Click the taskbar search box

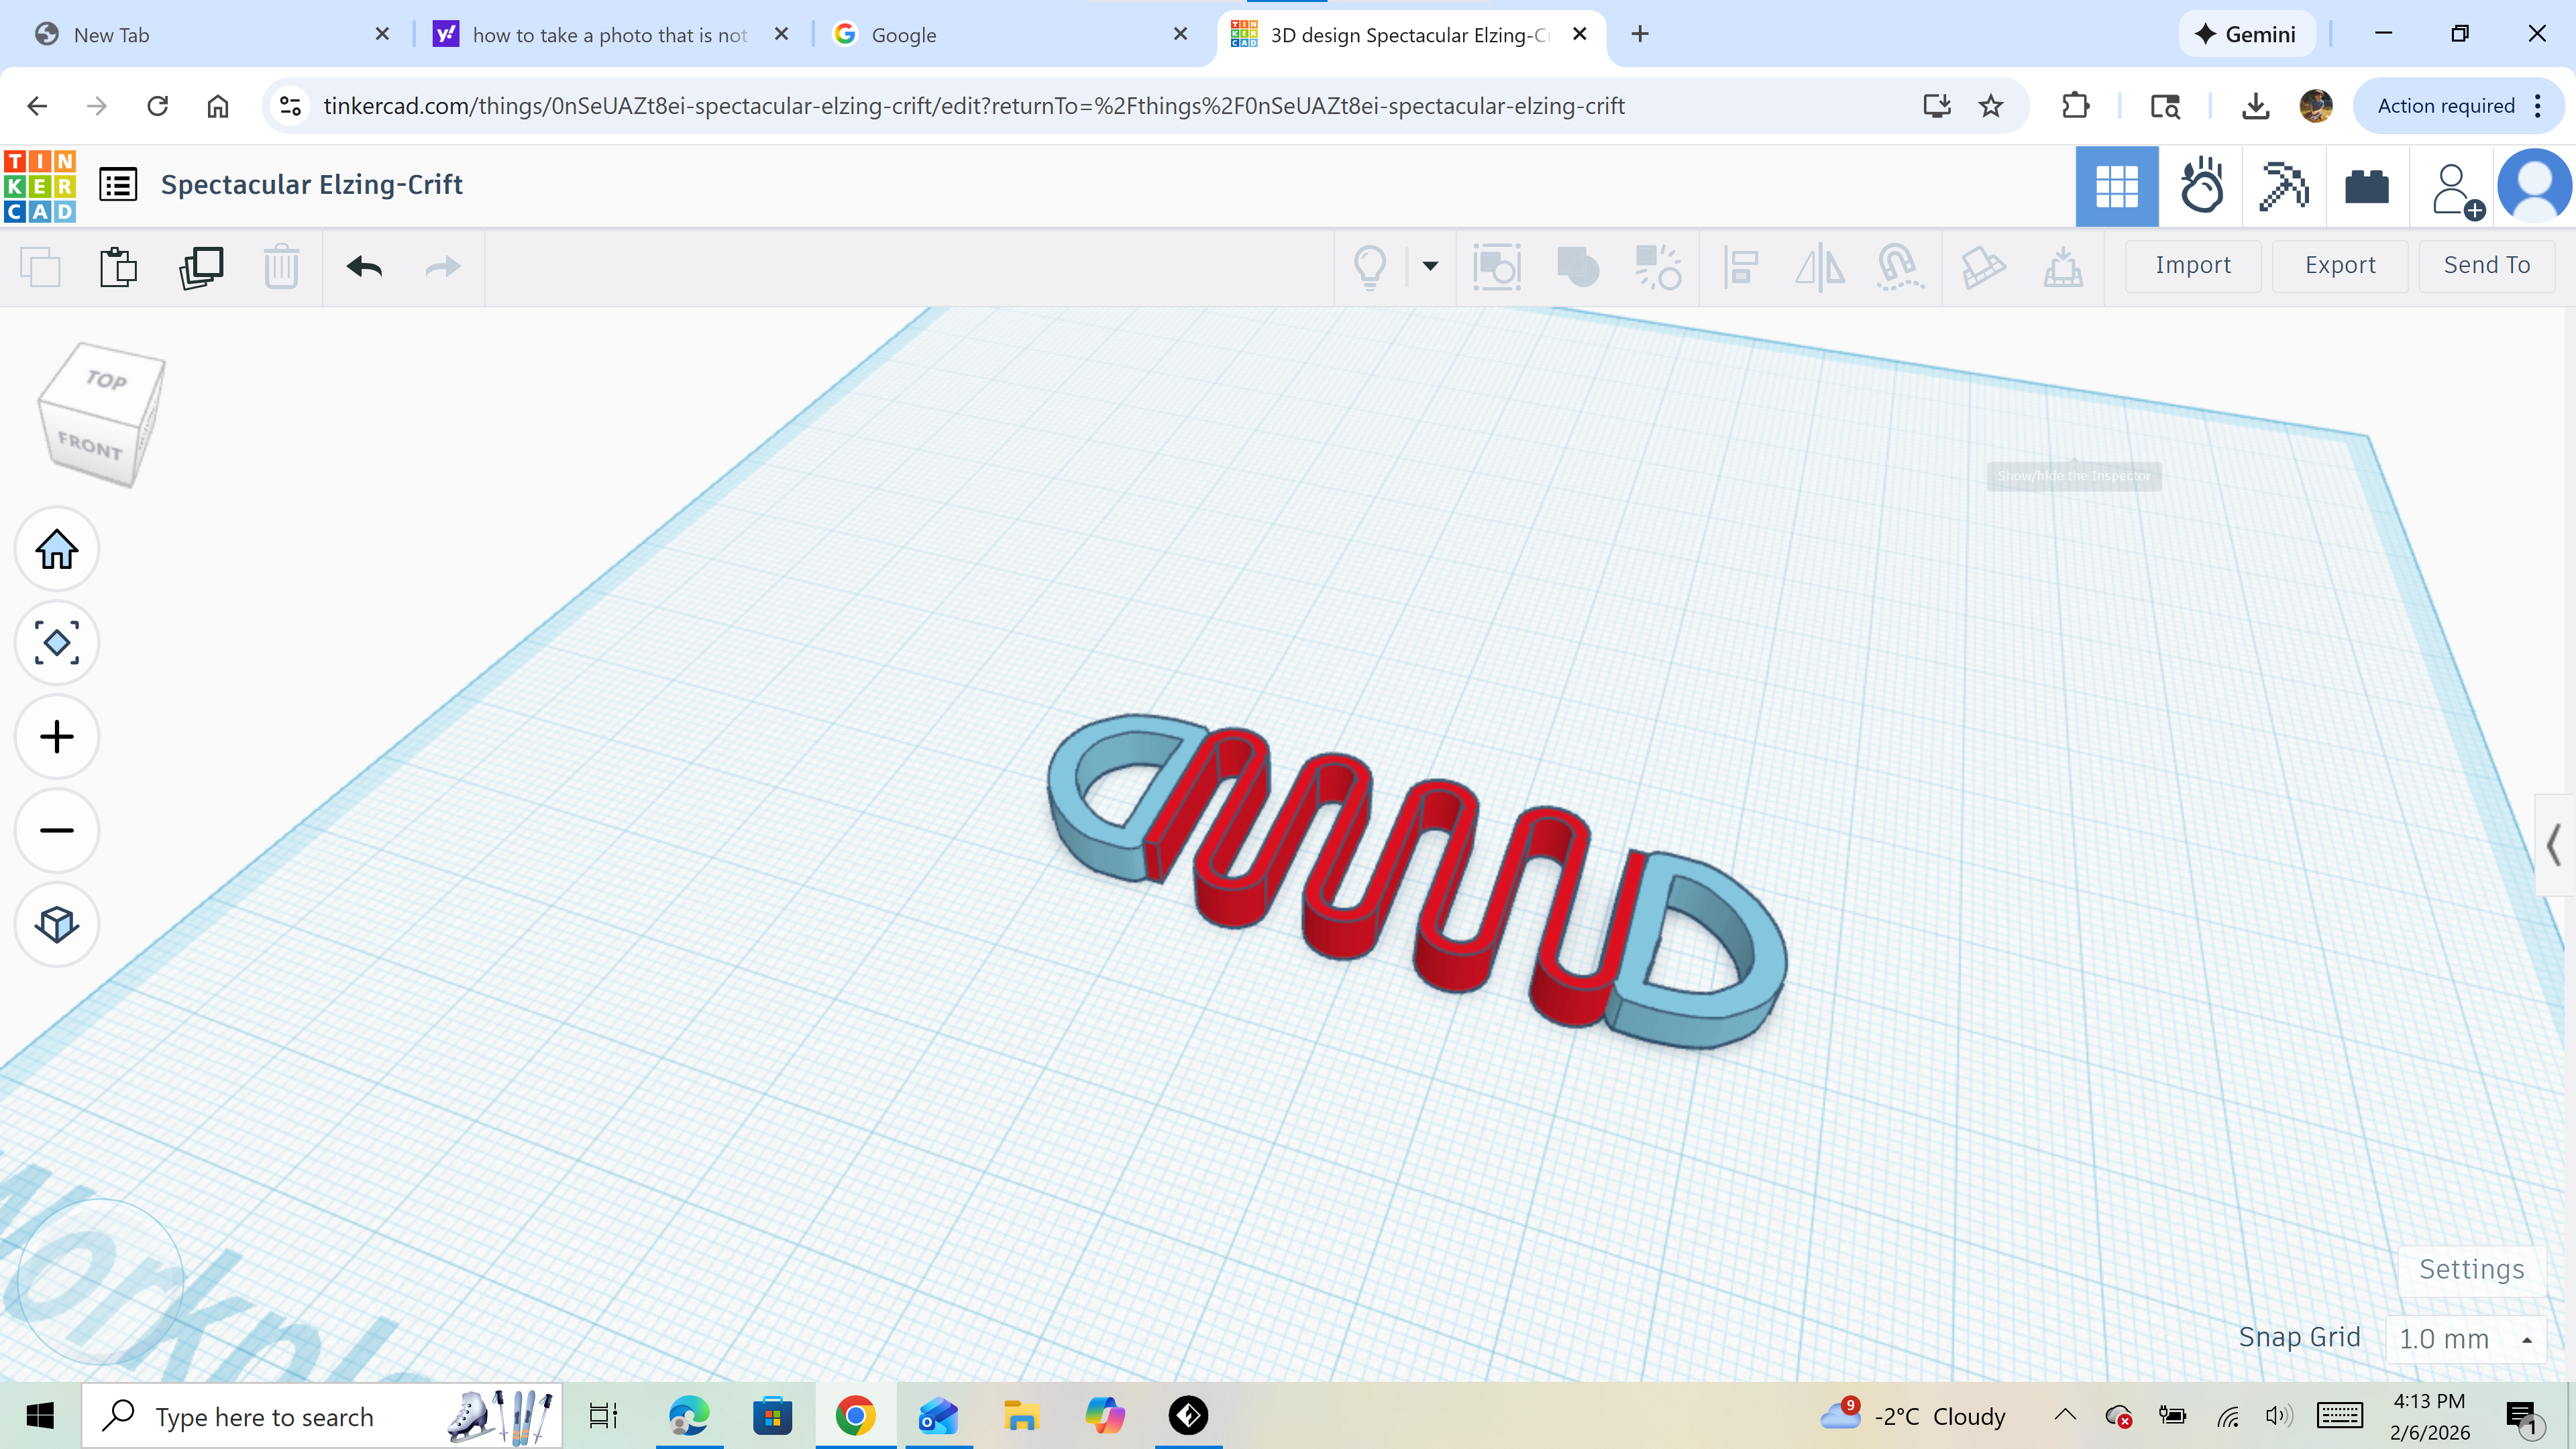tap(322, 1416)
